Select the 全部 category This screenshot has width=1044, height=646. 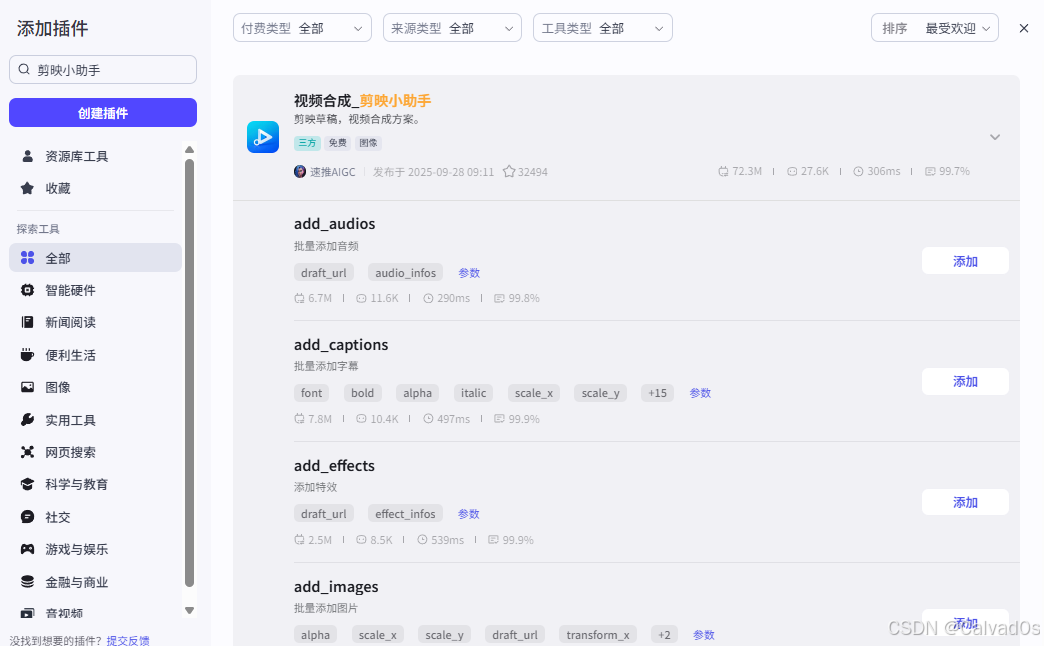point(95,258)
